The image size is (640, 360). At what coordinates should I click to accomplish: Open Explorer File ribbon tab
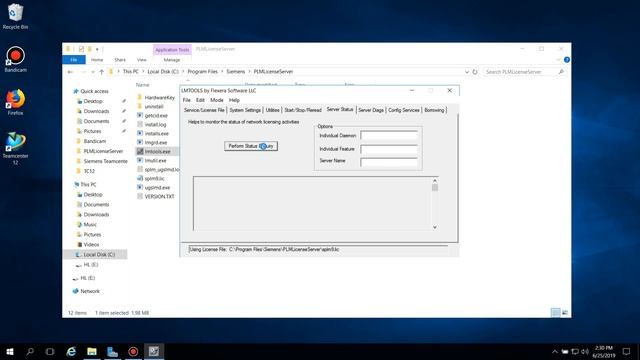point(74,60)
